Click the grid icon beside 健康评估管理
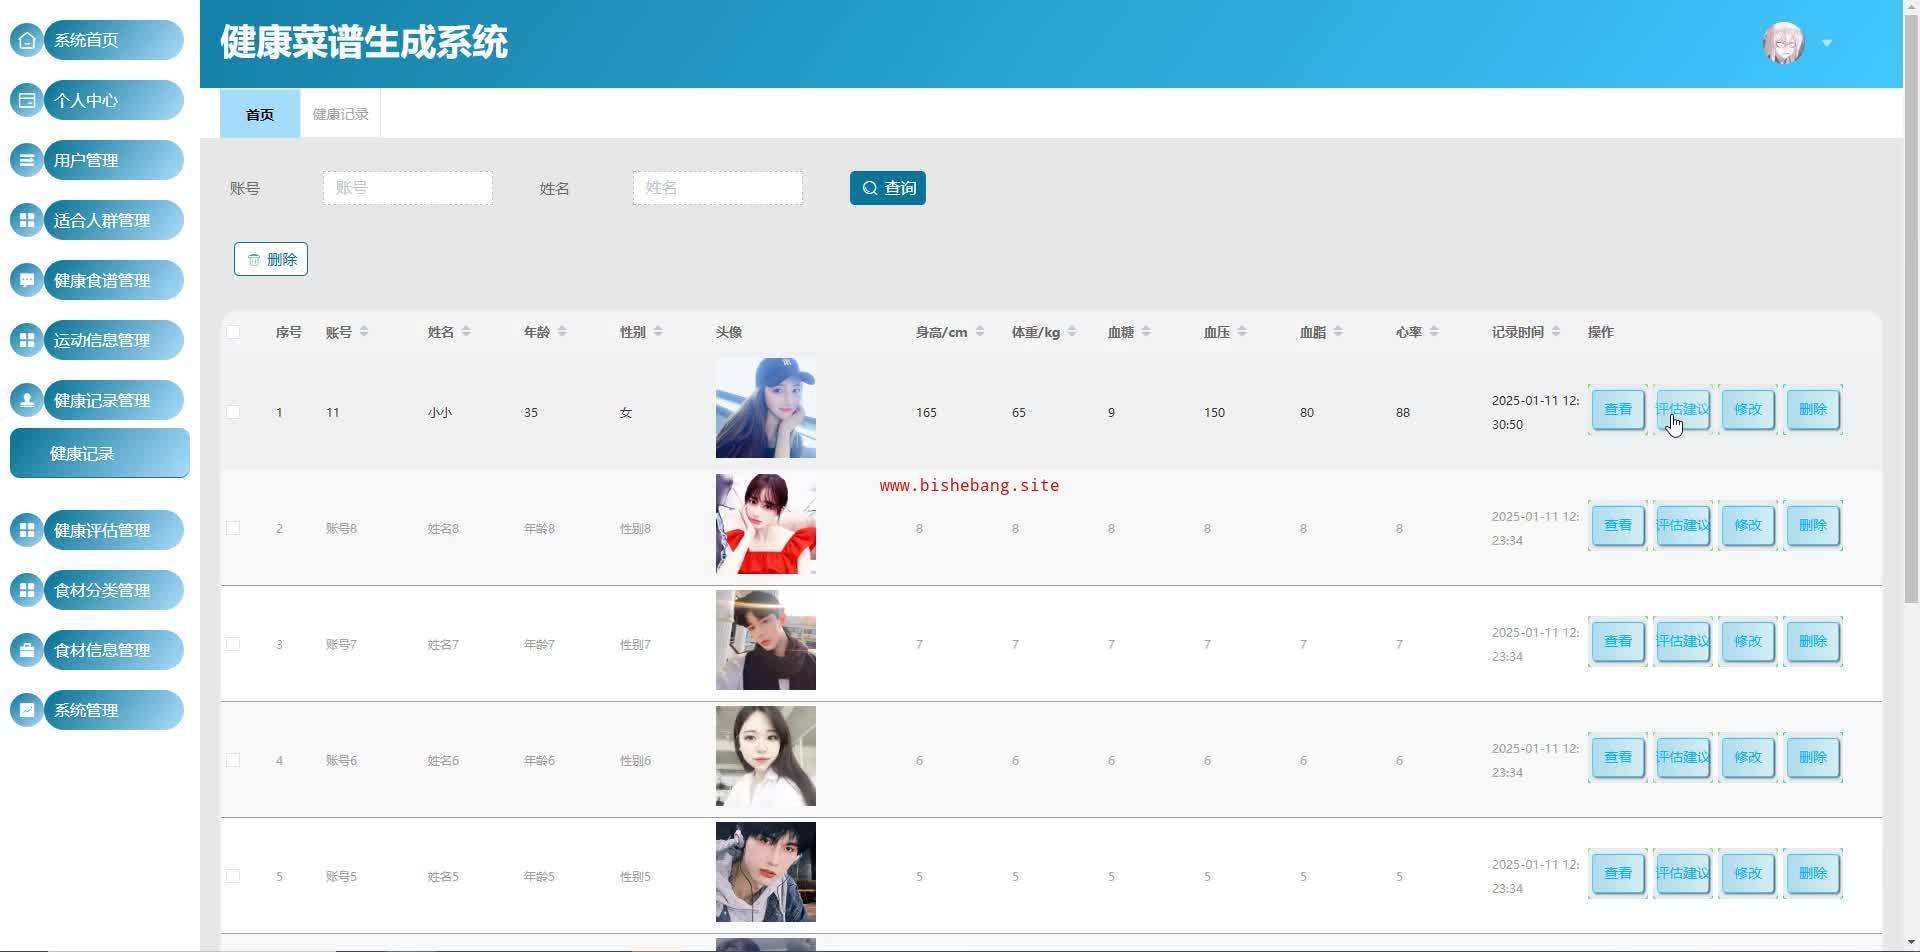Viewport: 1920px width, 952px height. tap(27, 530)
